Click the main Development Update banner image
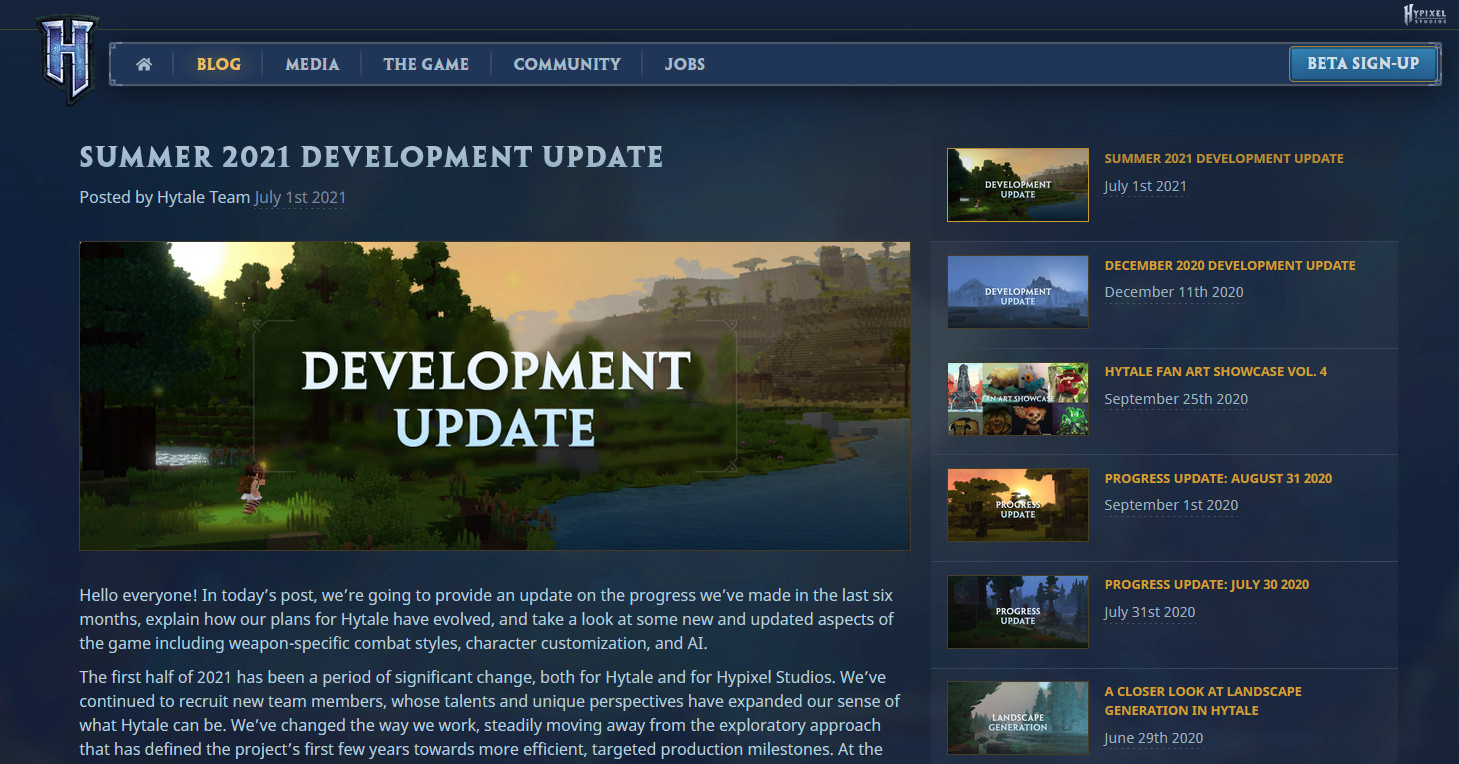Screen dimensions: 1459x764 495,396
